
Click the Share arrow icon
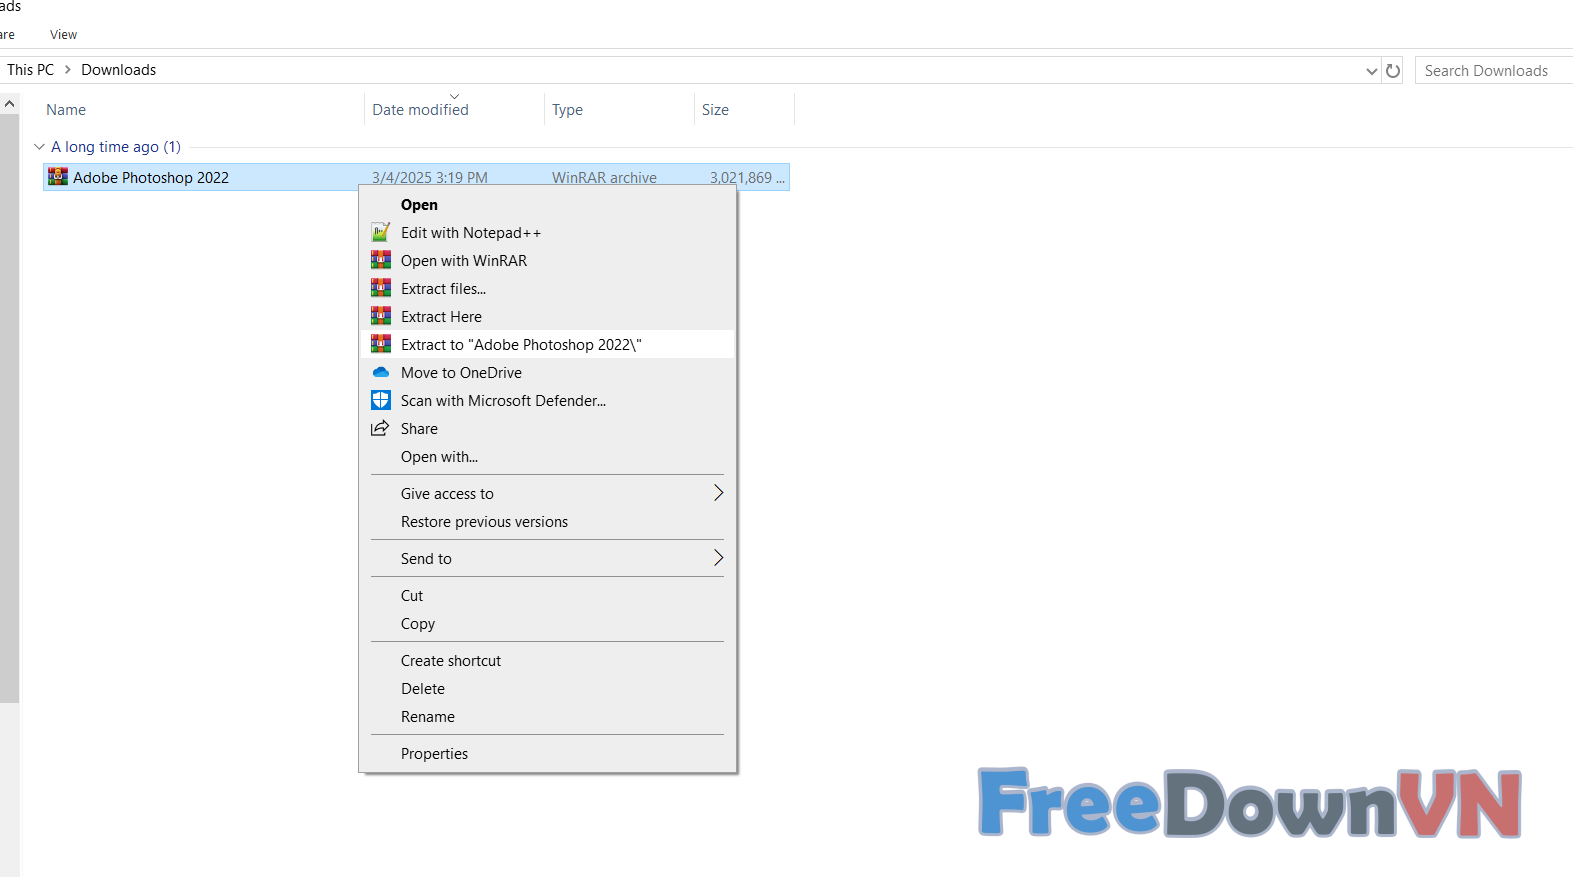click(x=381, y=429)
